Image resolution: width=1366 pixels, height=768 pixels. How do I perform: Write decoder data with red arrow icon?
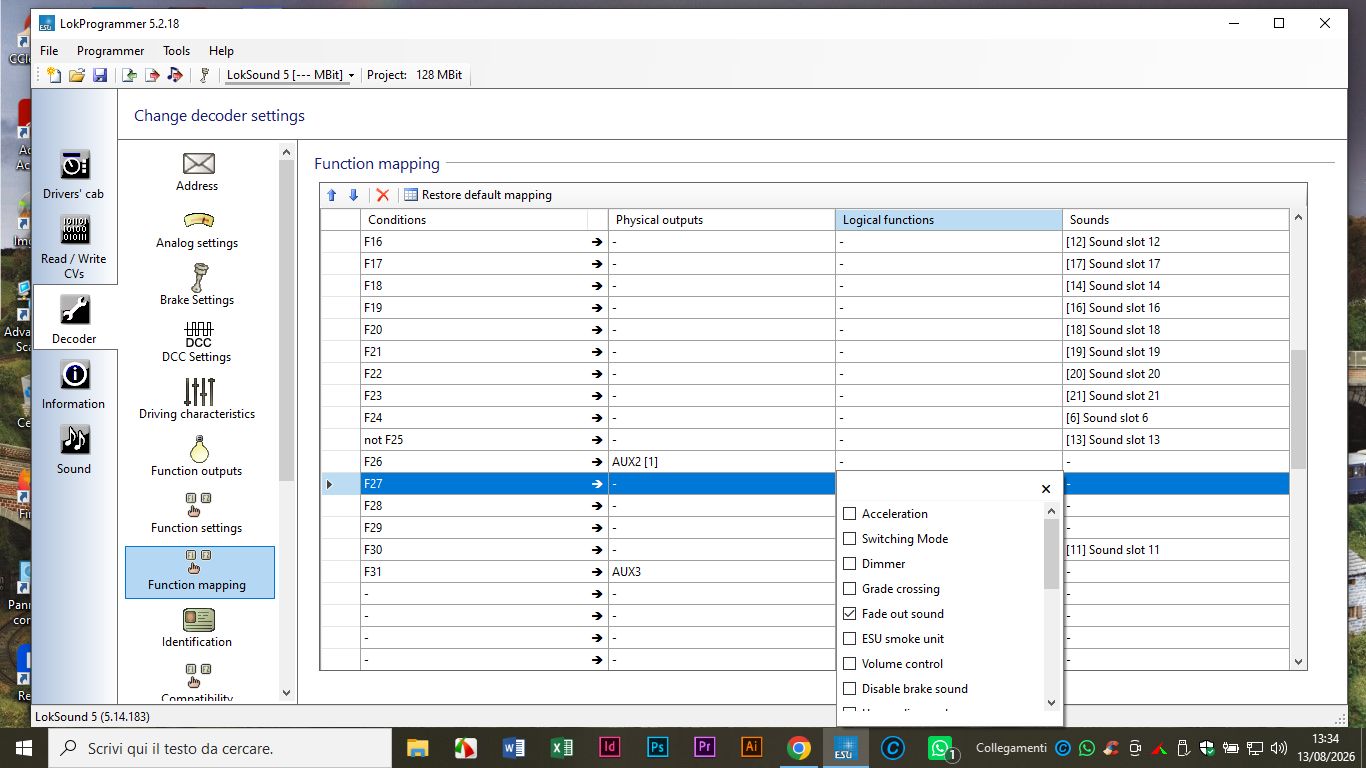152,75
